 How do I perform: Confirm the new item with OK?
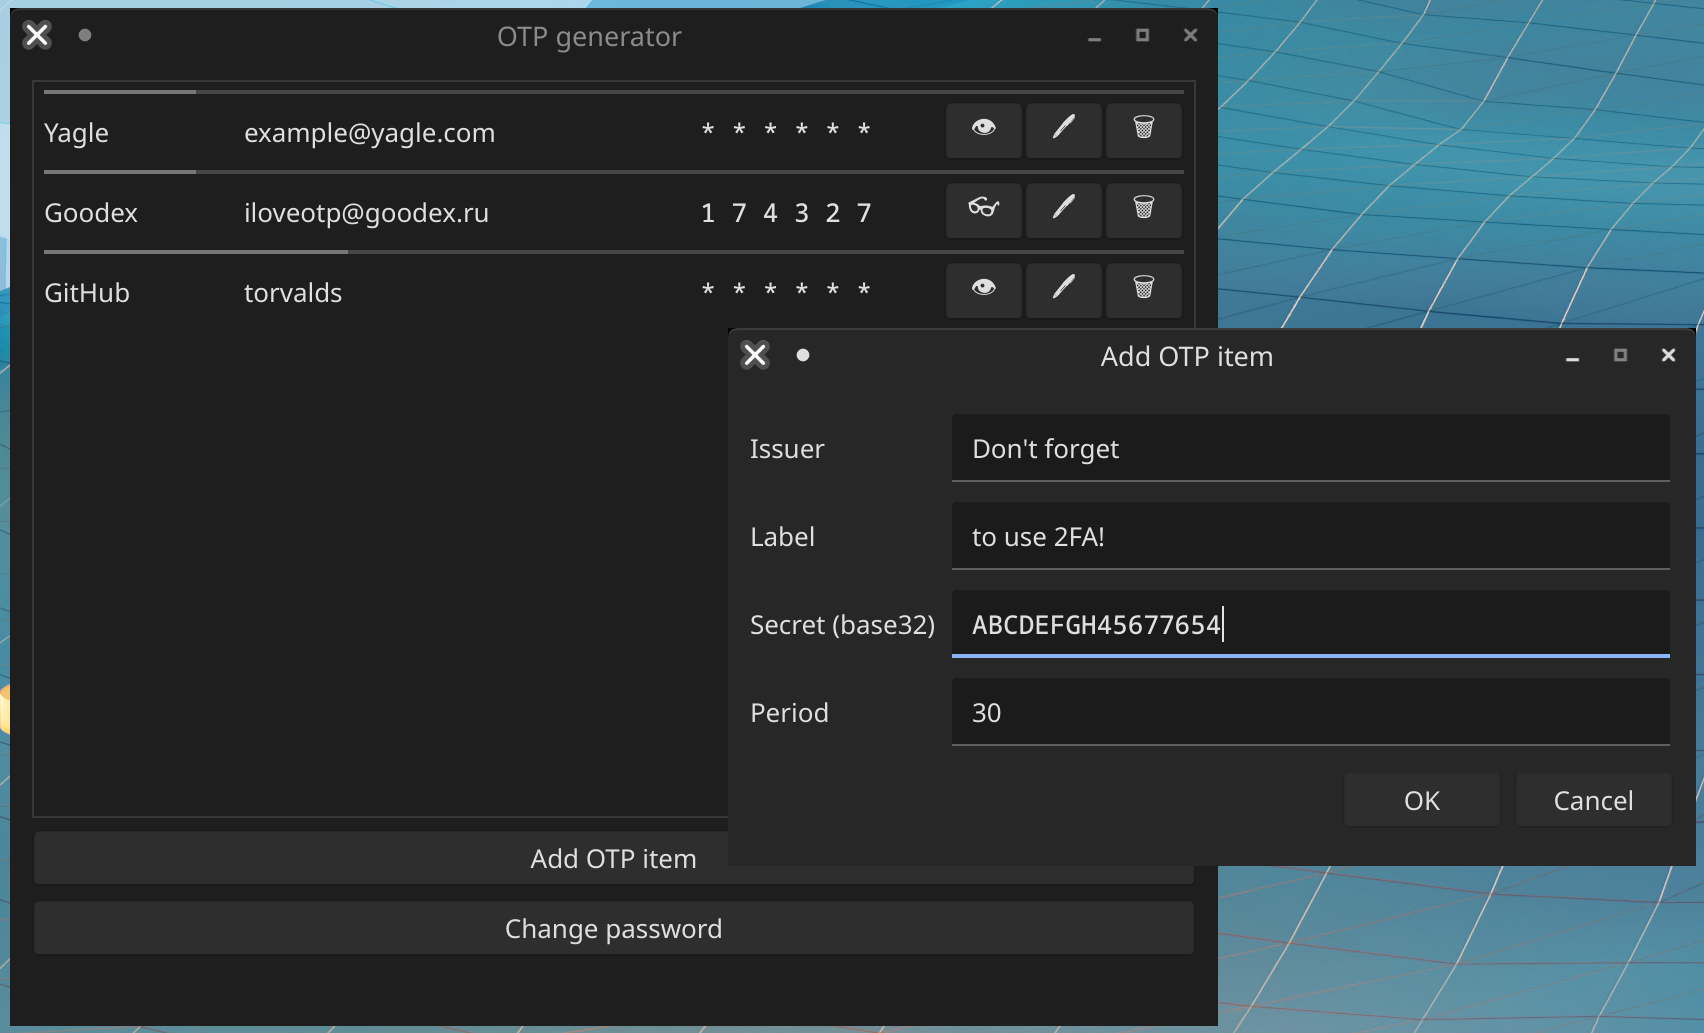coord(1422,800)
